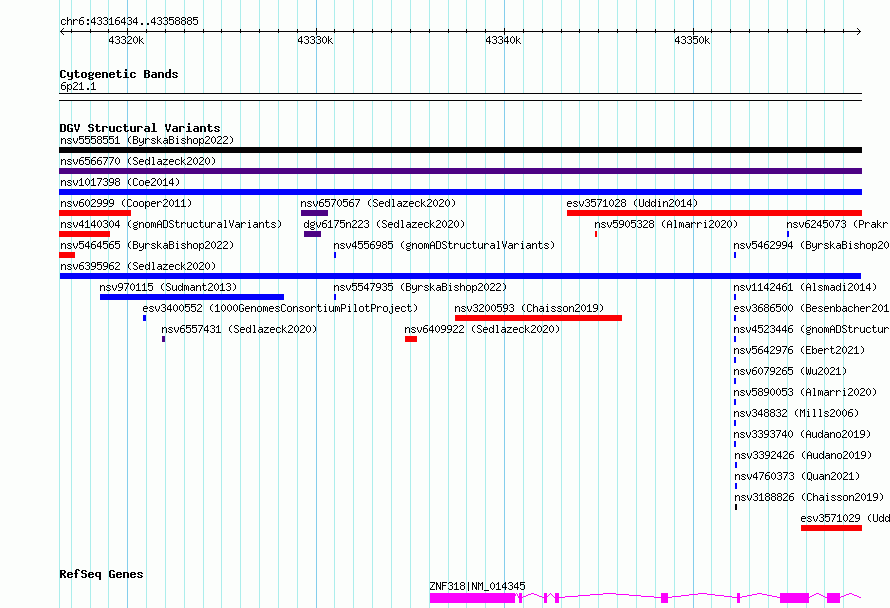The height and width of the screenshot is (608, 890).
Task: Open esv3571028 (Uddin2014) variant label
Action: [632, 203]
